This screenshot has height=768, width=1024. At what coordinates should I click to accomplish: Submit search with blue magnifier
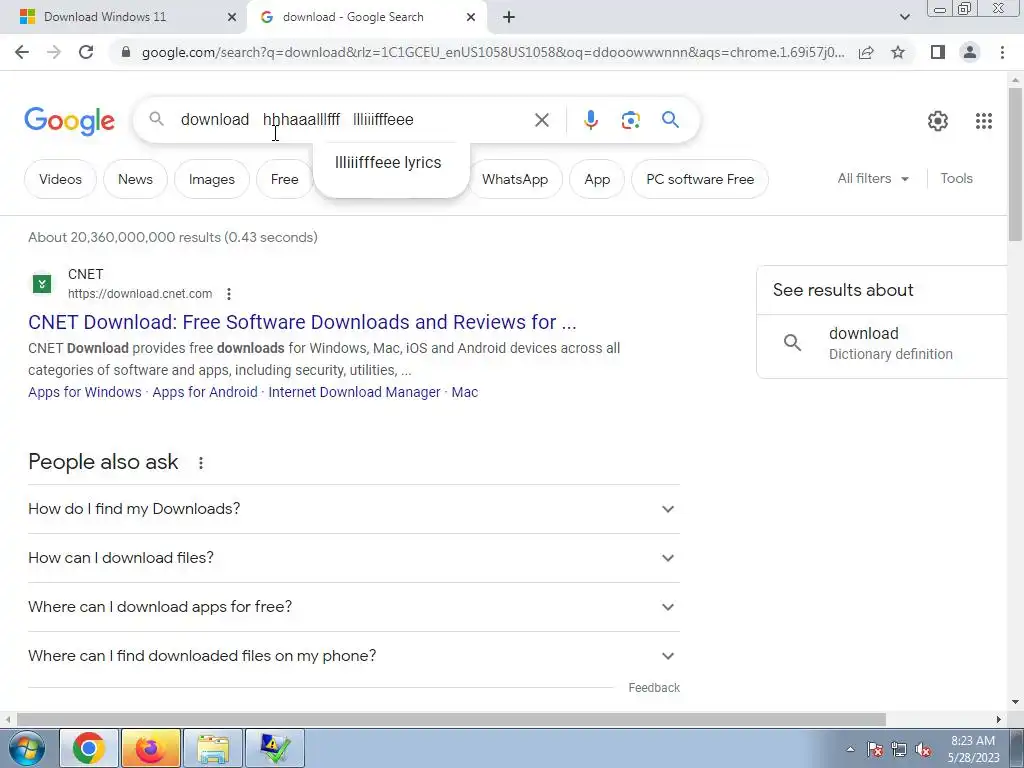[670, 120]
